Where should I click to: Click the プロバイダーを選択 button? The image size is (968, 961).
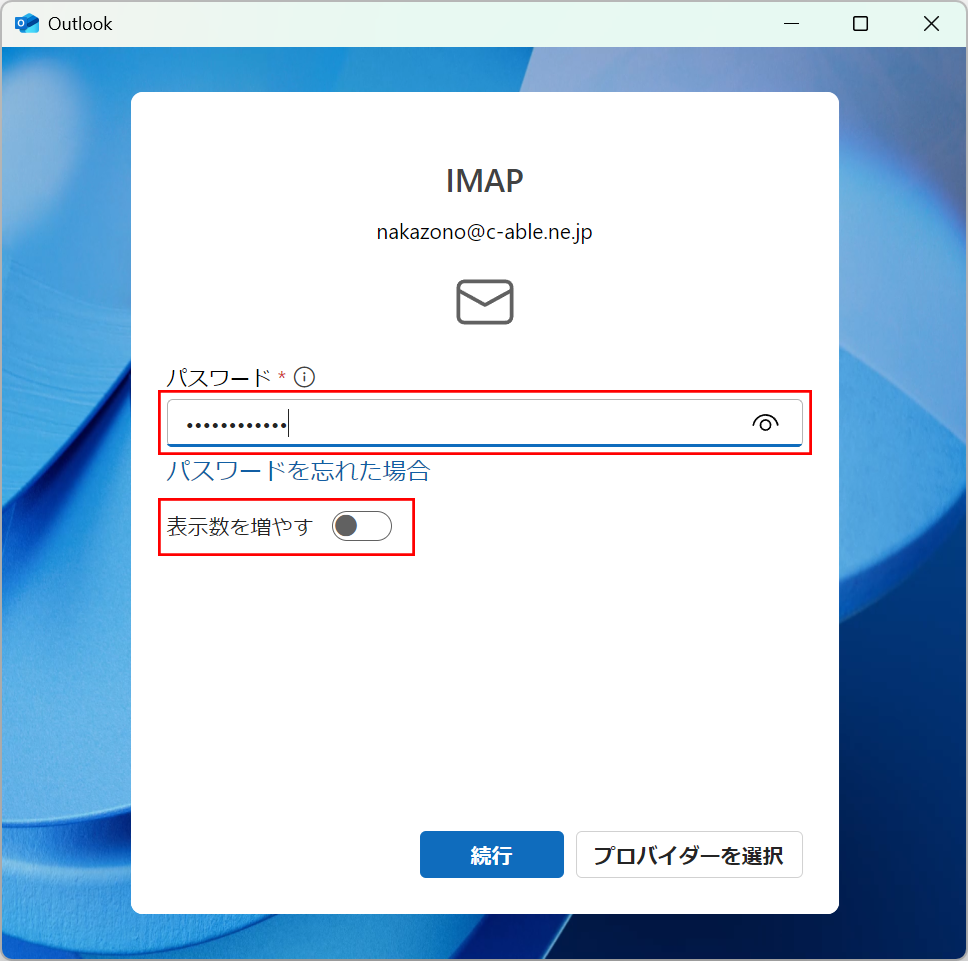tap(689, 855)
